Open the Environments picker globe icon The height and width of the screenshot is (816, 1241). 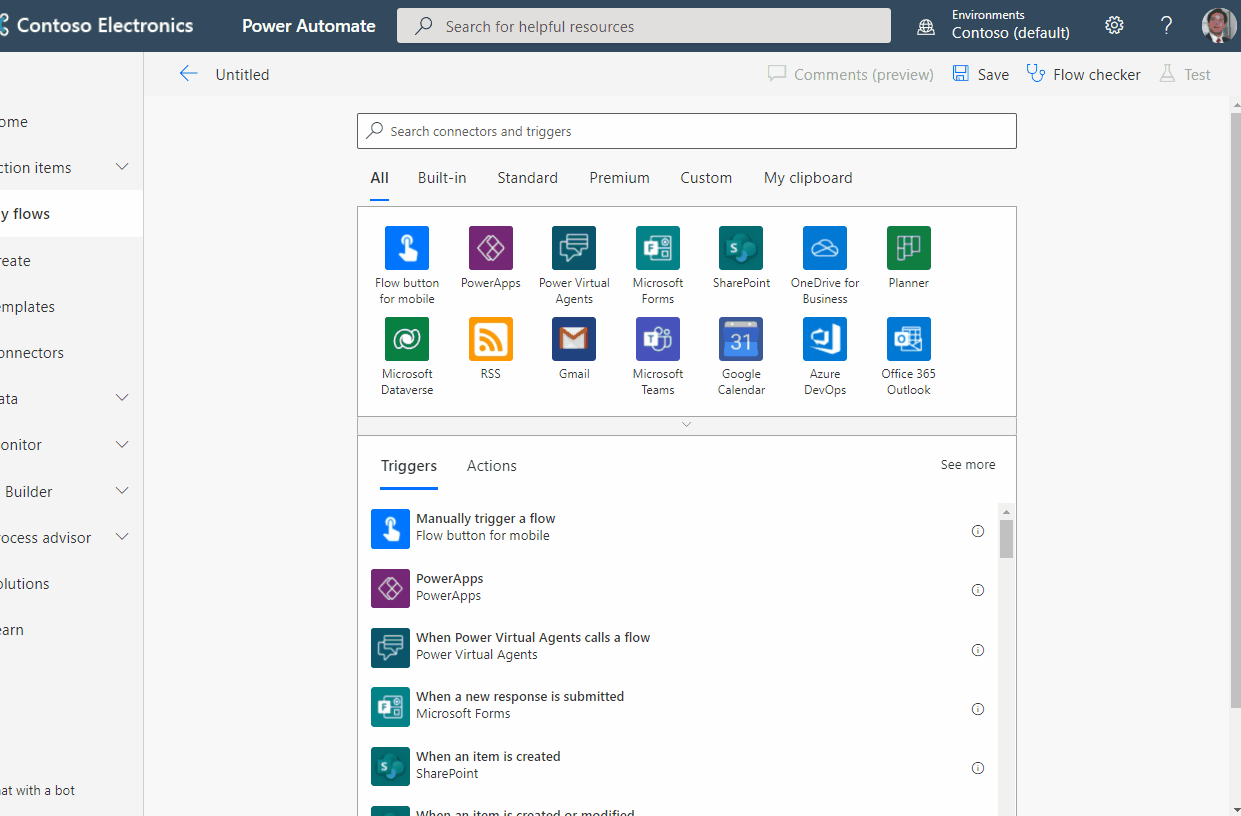click(926, 27)
